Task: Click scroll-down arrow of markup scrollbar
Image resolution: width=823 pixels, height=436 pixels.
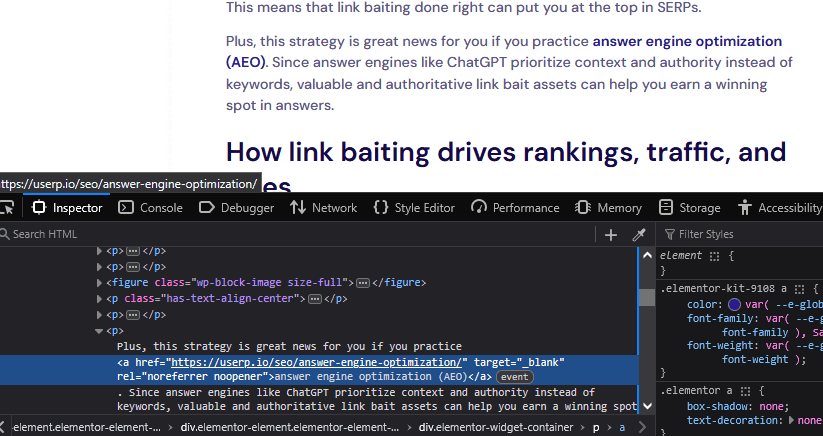Action: coord(646,407)
